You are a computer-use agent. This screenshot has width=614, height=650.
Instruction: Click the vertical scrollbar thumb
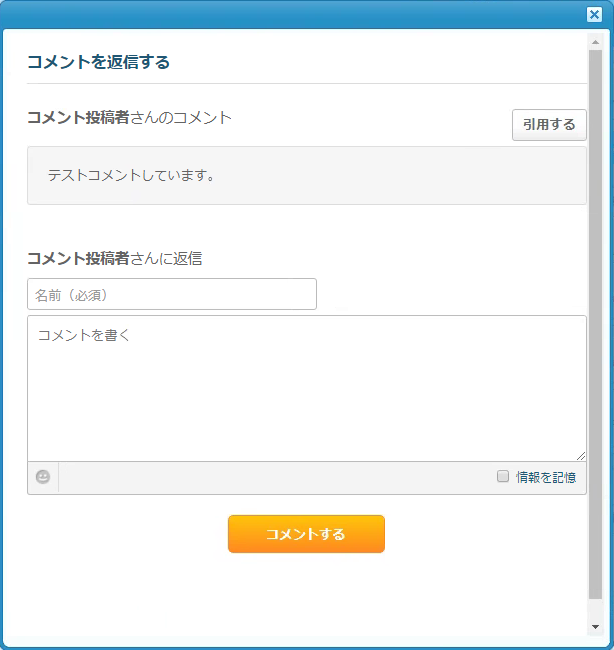pos(595,324)
